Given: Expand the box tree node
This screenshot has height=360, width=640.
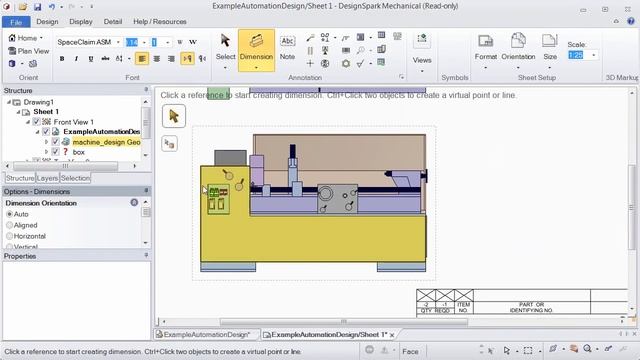Looking at the screenshot, I should click(46, 152).
